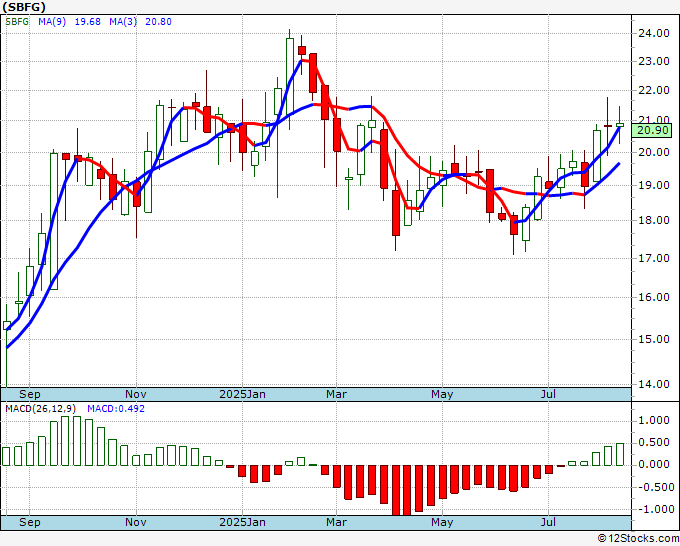Select Mar on the price chart time axis
Screen dimensions: 680x546
tap(337, 394)
